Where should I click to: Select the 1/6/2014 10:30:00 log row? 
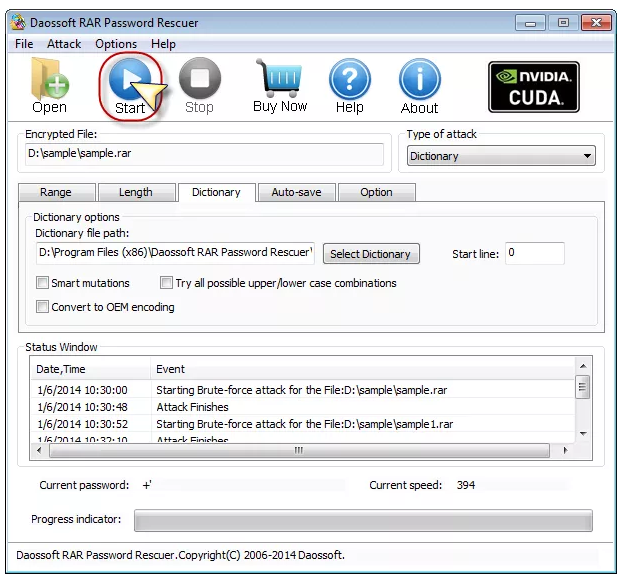pyautogui.click(x=303, y=390)
